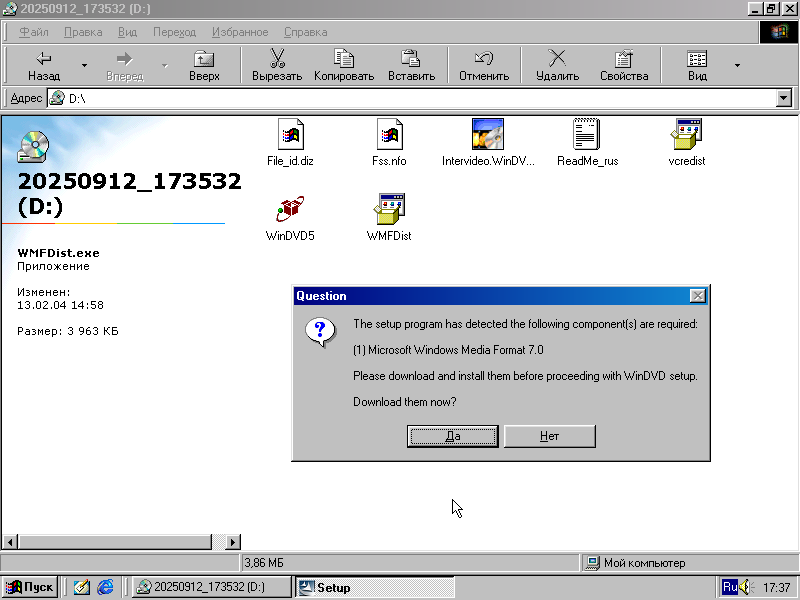Open the Назад history dropdown arrow
Viewport: 800px width, 600px height.
click(x=85, y=65)
